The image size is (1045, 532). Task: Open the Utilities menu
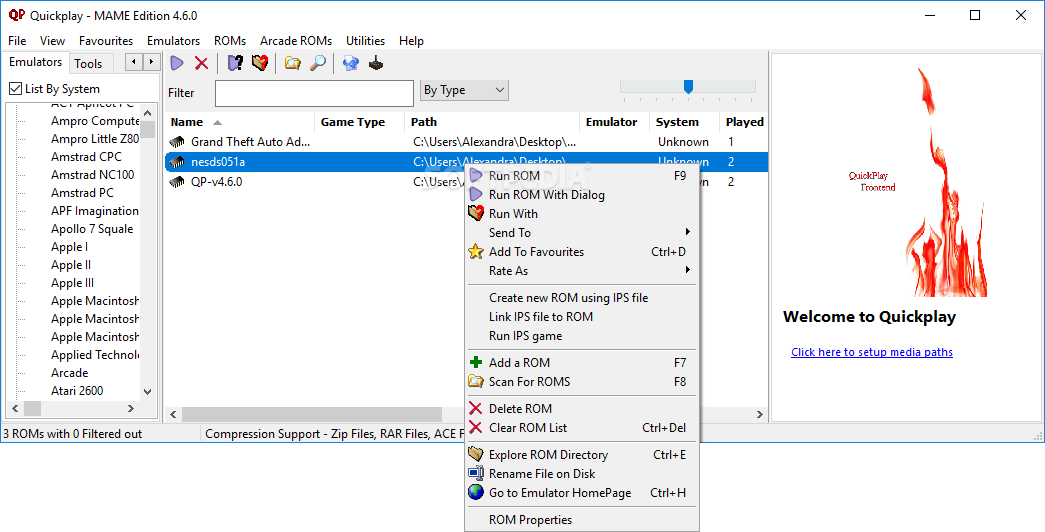(365, 41)
